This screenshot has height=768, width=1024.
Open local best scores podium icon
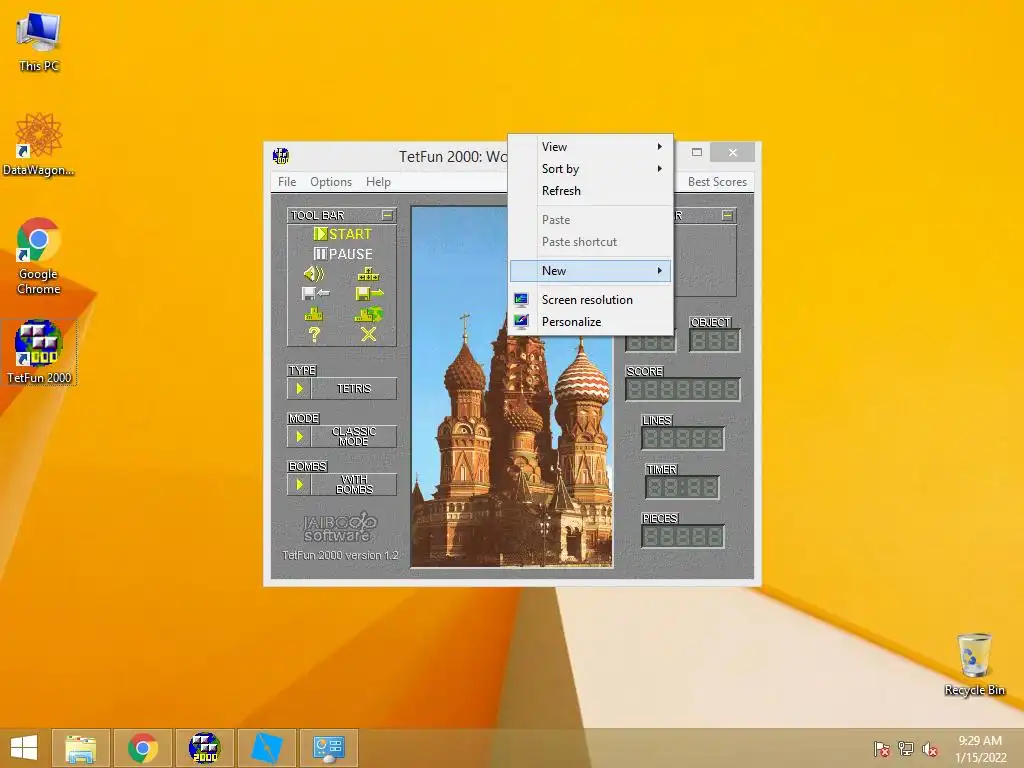click(x=314, y=314)
